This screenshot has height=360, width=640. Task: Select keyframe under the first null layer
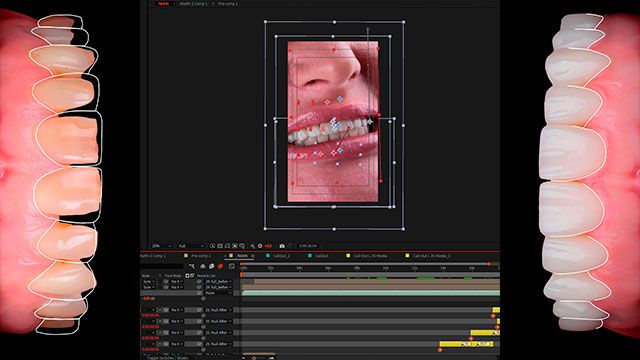pos(493,316)
